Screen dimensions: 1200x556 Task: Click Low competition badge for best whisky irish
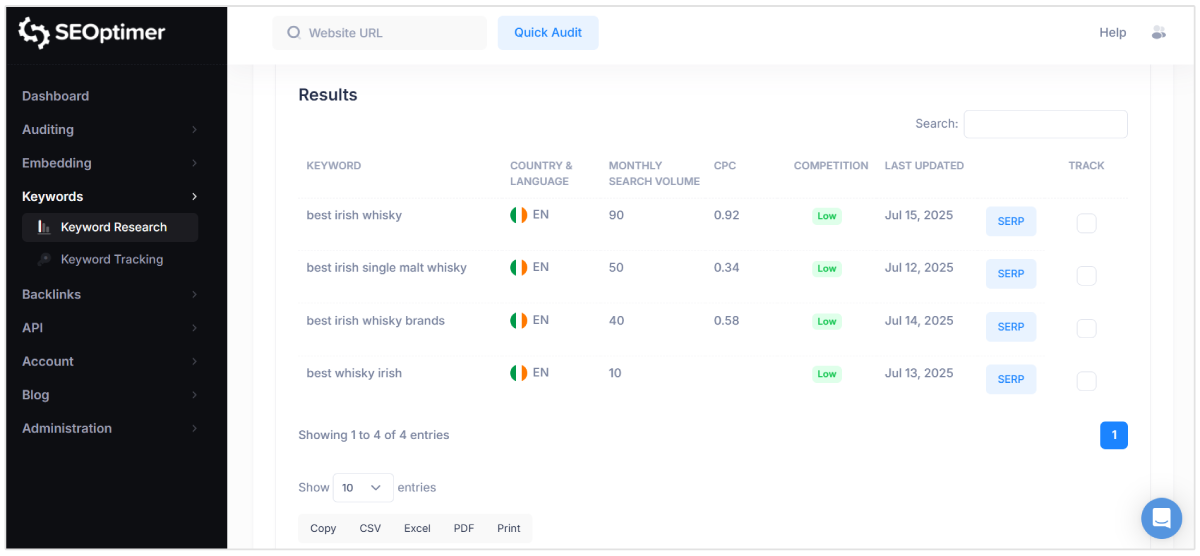[x=826, y=374]
